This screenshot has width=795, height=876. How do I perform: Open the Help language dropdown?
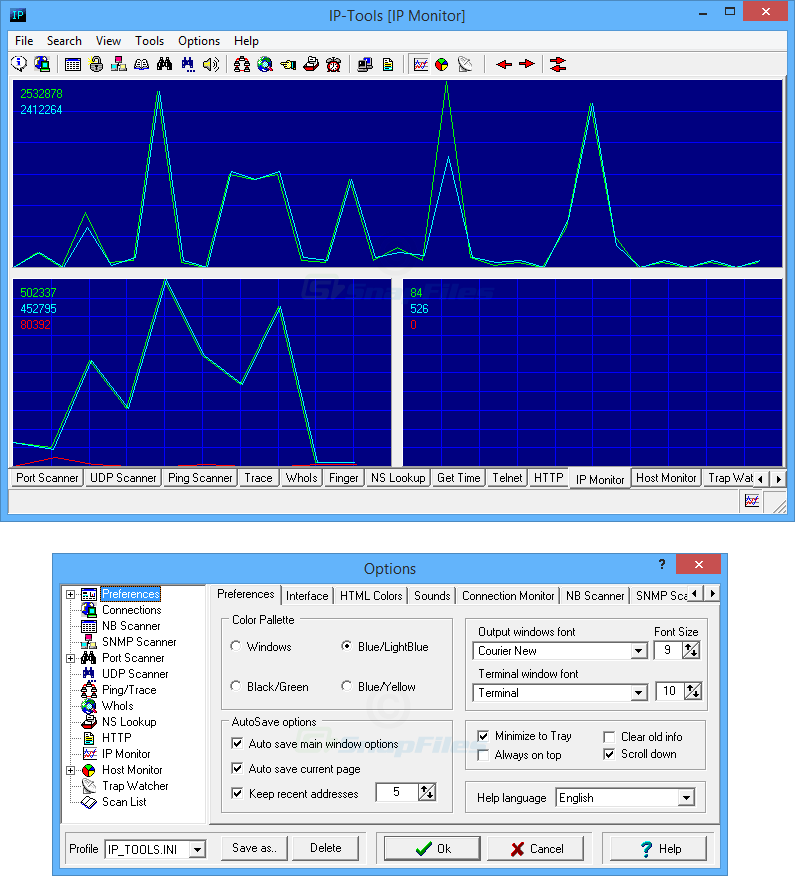pyautogui.click(x=686, y=798)
